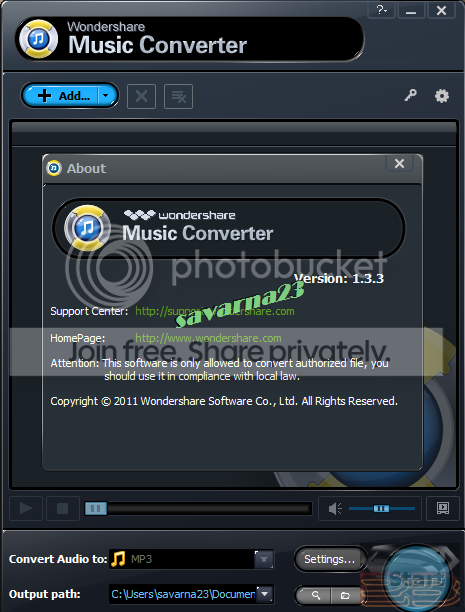Image resolution: width=465 pixels, height=612 pixels.
Task: Expand the Output path dropdown
Action: click(x=264, y=594)
